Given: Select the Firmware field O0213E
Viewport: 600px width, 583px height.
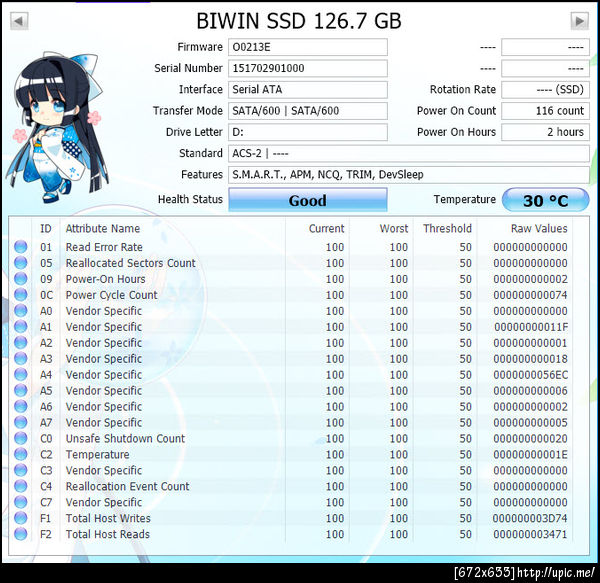Looking at the screenshot, I should coord(308,47).
